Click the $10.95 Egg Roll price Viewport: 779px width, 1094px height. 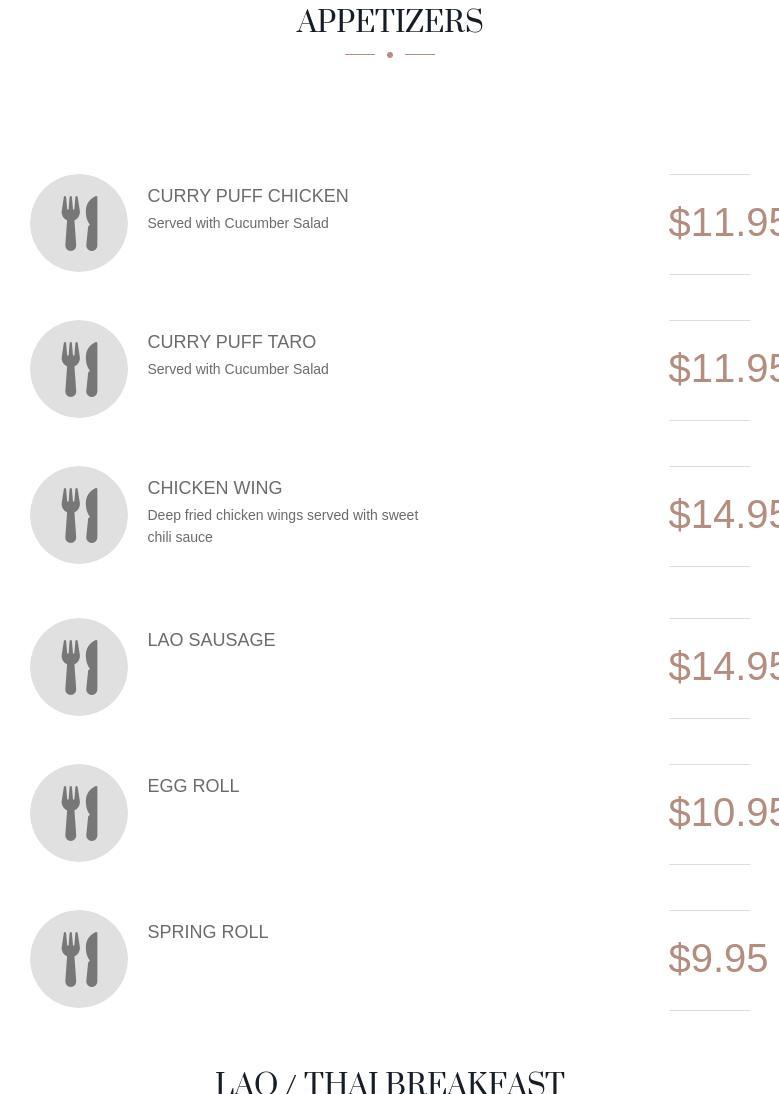pos(723,813)
